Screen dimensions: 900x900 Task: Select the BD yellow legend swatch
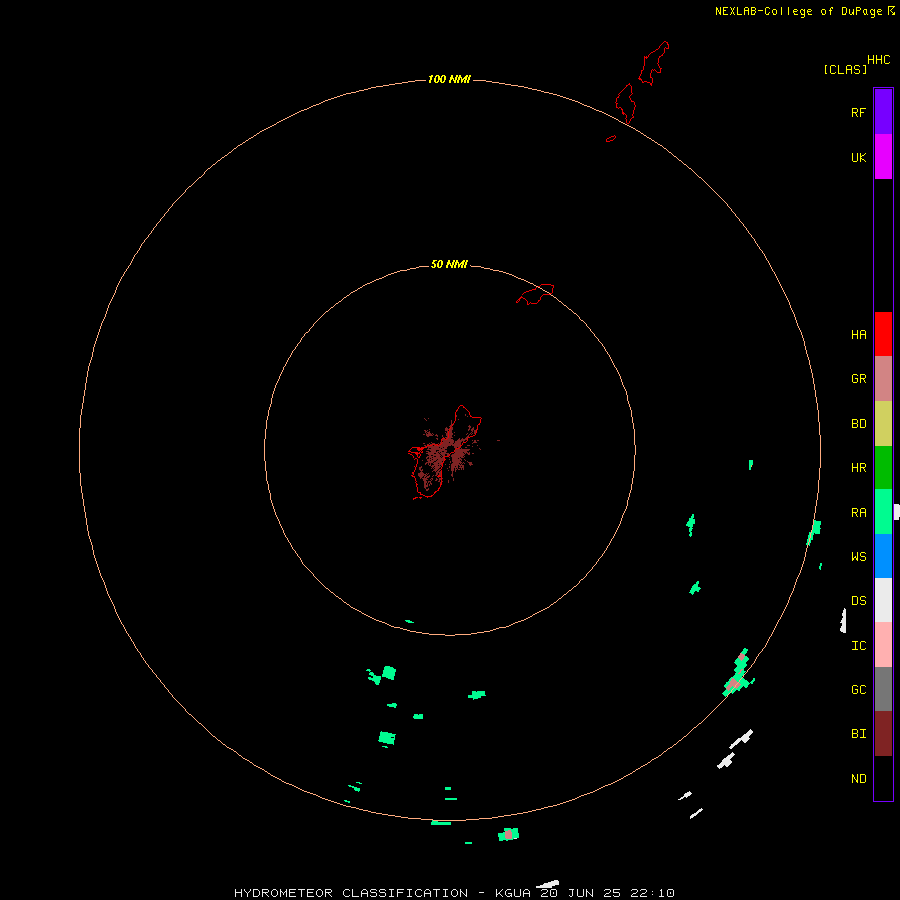pos(883,423)
